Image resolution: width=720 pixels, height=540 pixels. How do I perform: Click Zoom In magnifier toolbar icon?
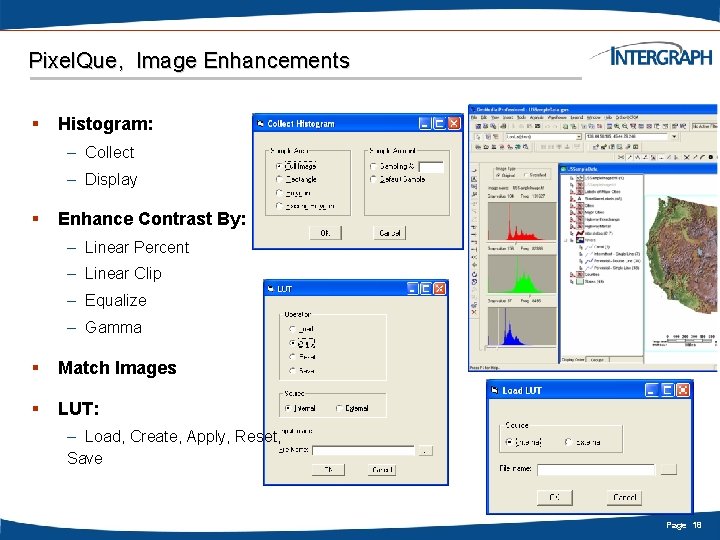(617, 126)
